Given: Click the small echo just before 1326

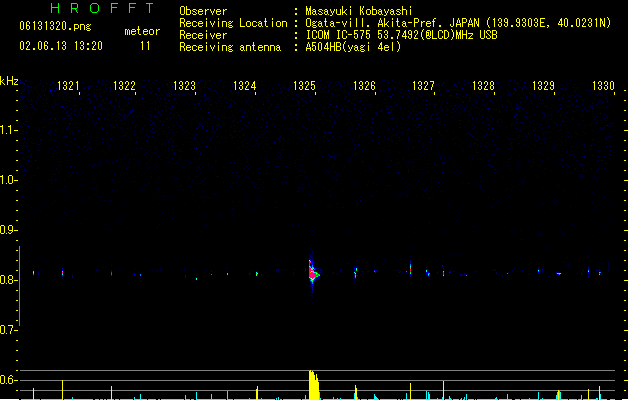Looking at the screenshot, I should (355, 273).
